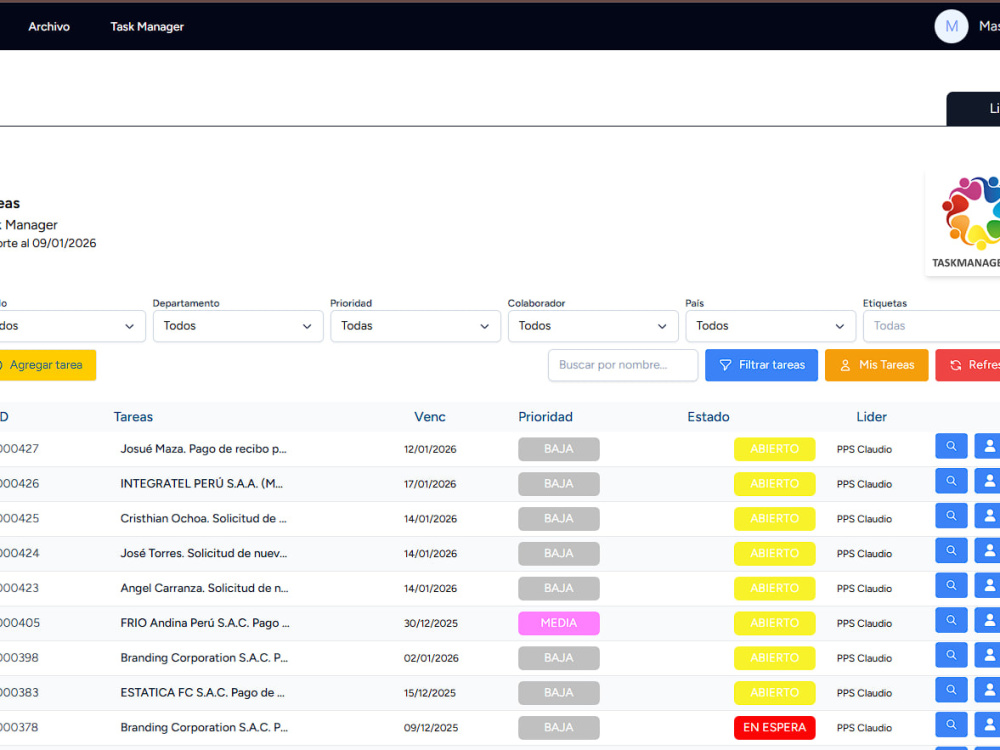Screen dimensions: 1000x750
Task: Click person icon in task 000378 row
Action: coord(988,724)
